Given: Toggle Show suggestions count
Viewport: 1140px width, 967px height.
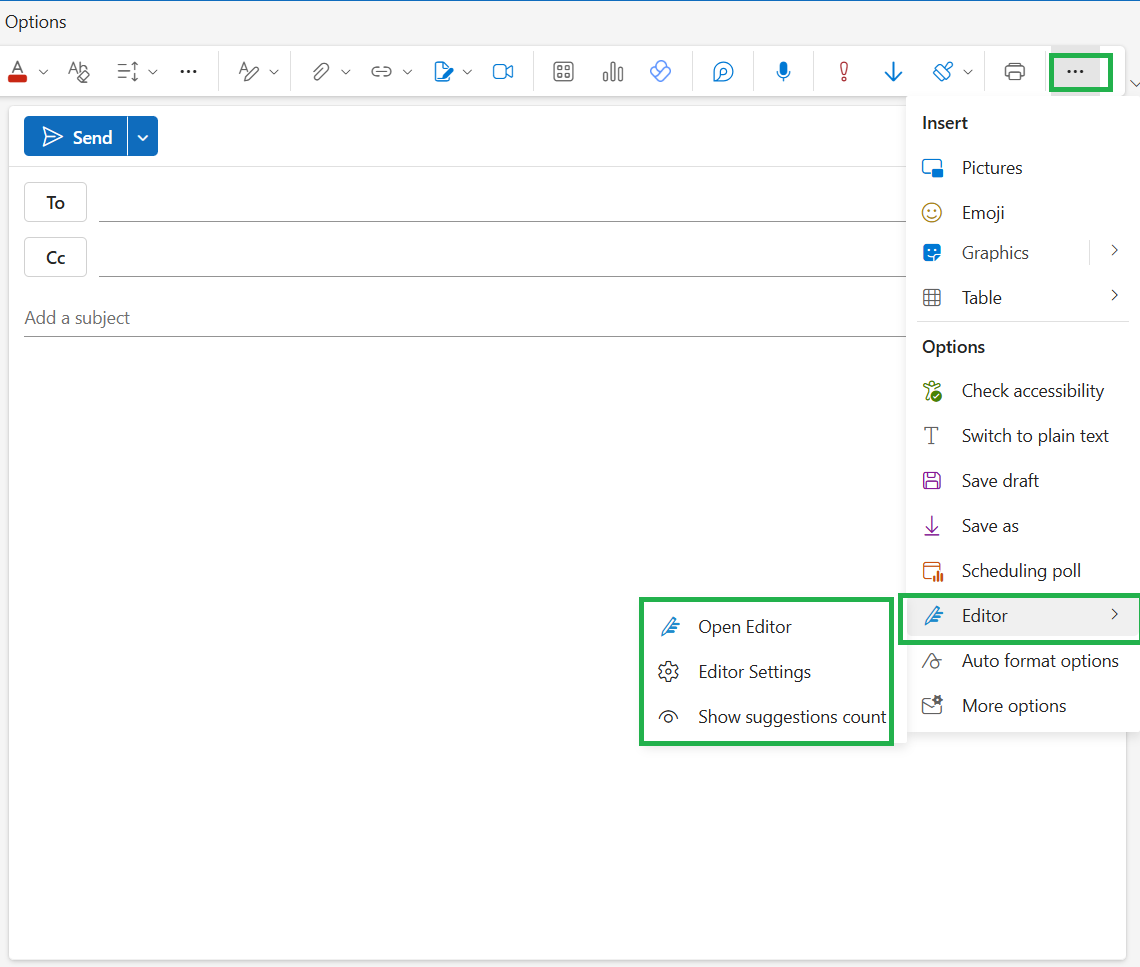Looking at the screenshot, I should click(x=766, y=718).
